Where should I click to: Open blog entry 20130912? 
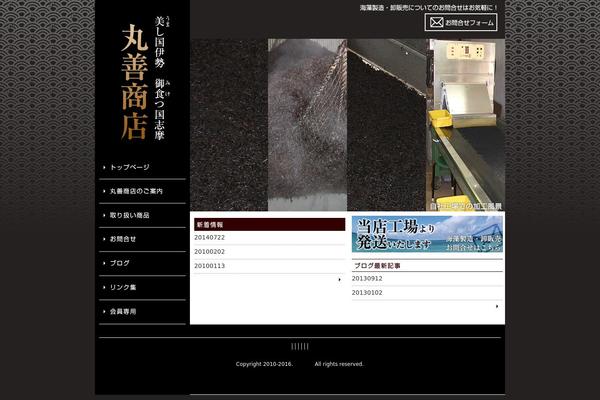coord(367,278)
